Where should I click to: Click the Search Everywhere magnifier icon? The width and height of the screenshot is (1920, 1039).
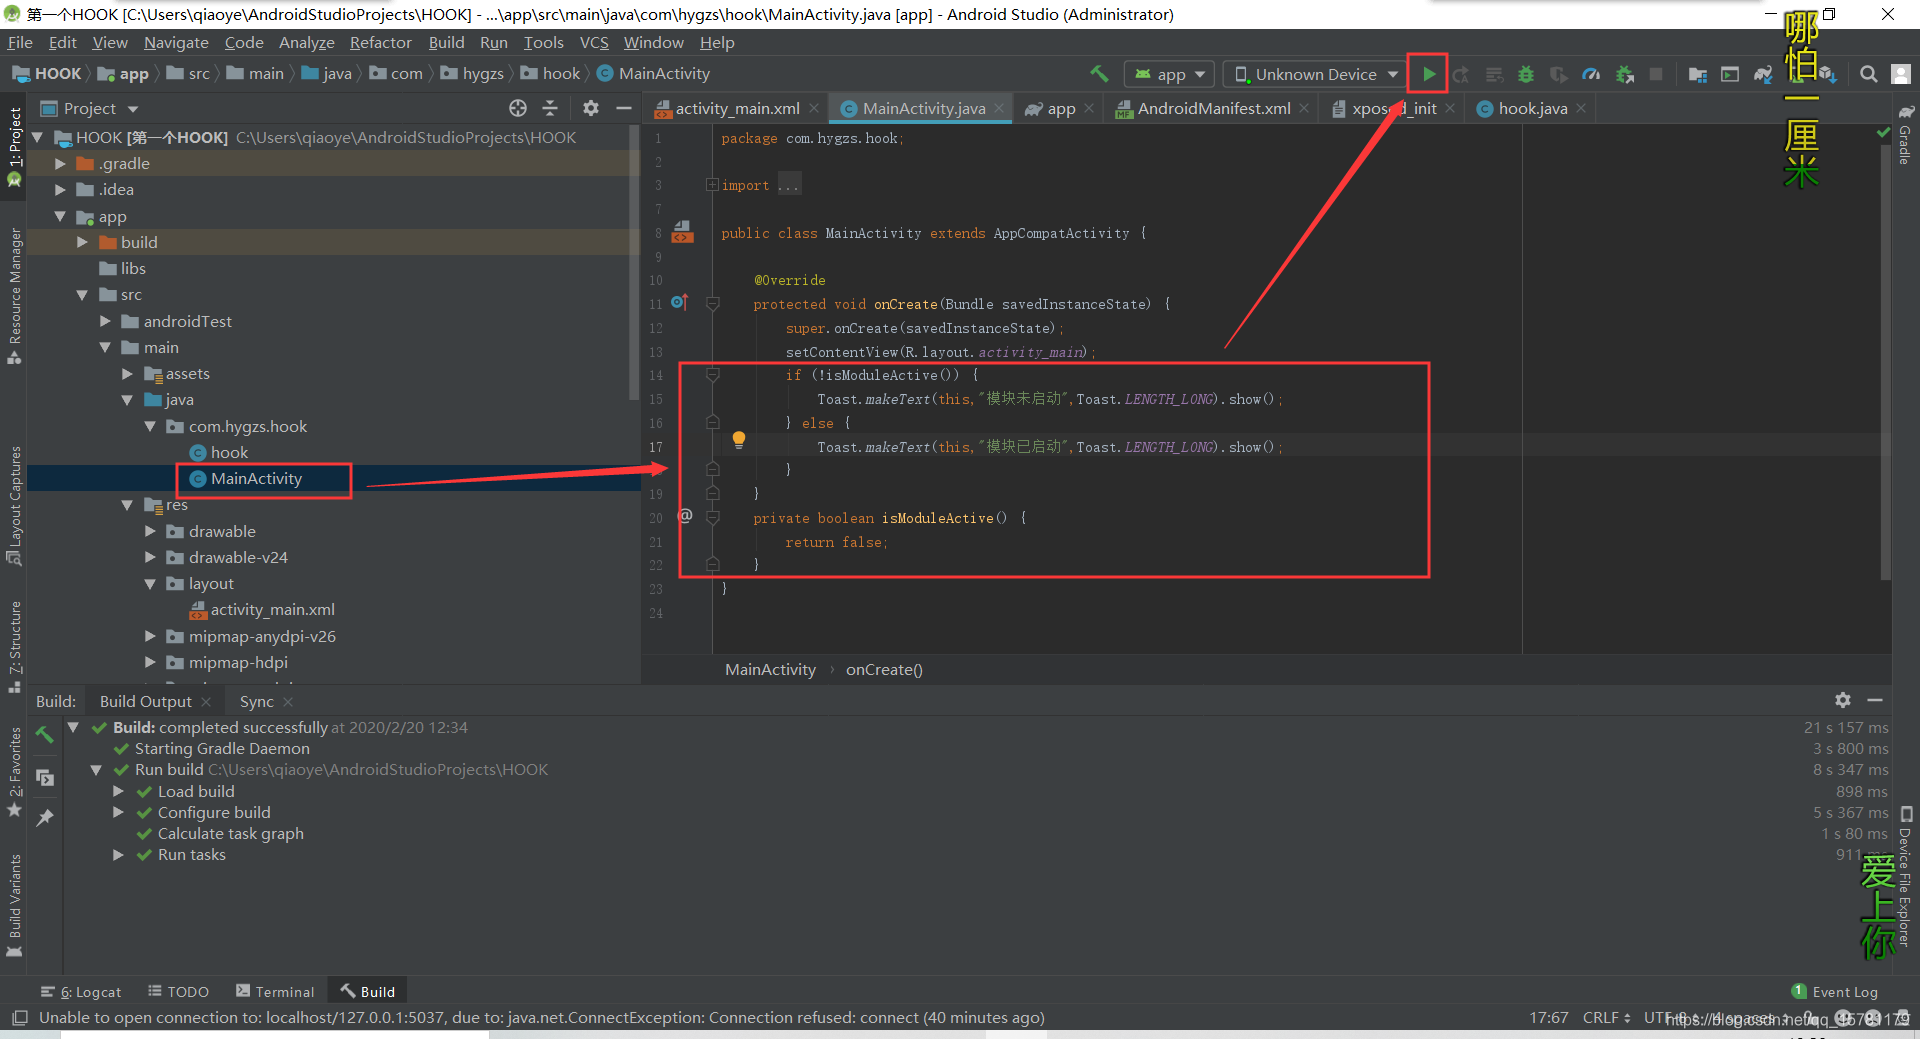[x=1868, y=74]
